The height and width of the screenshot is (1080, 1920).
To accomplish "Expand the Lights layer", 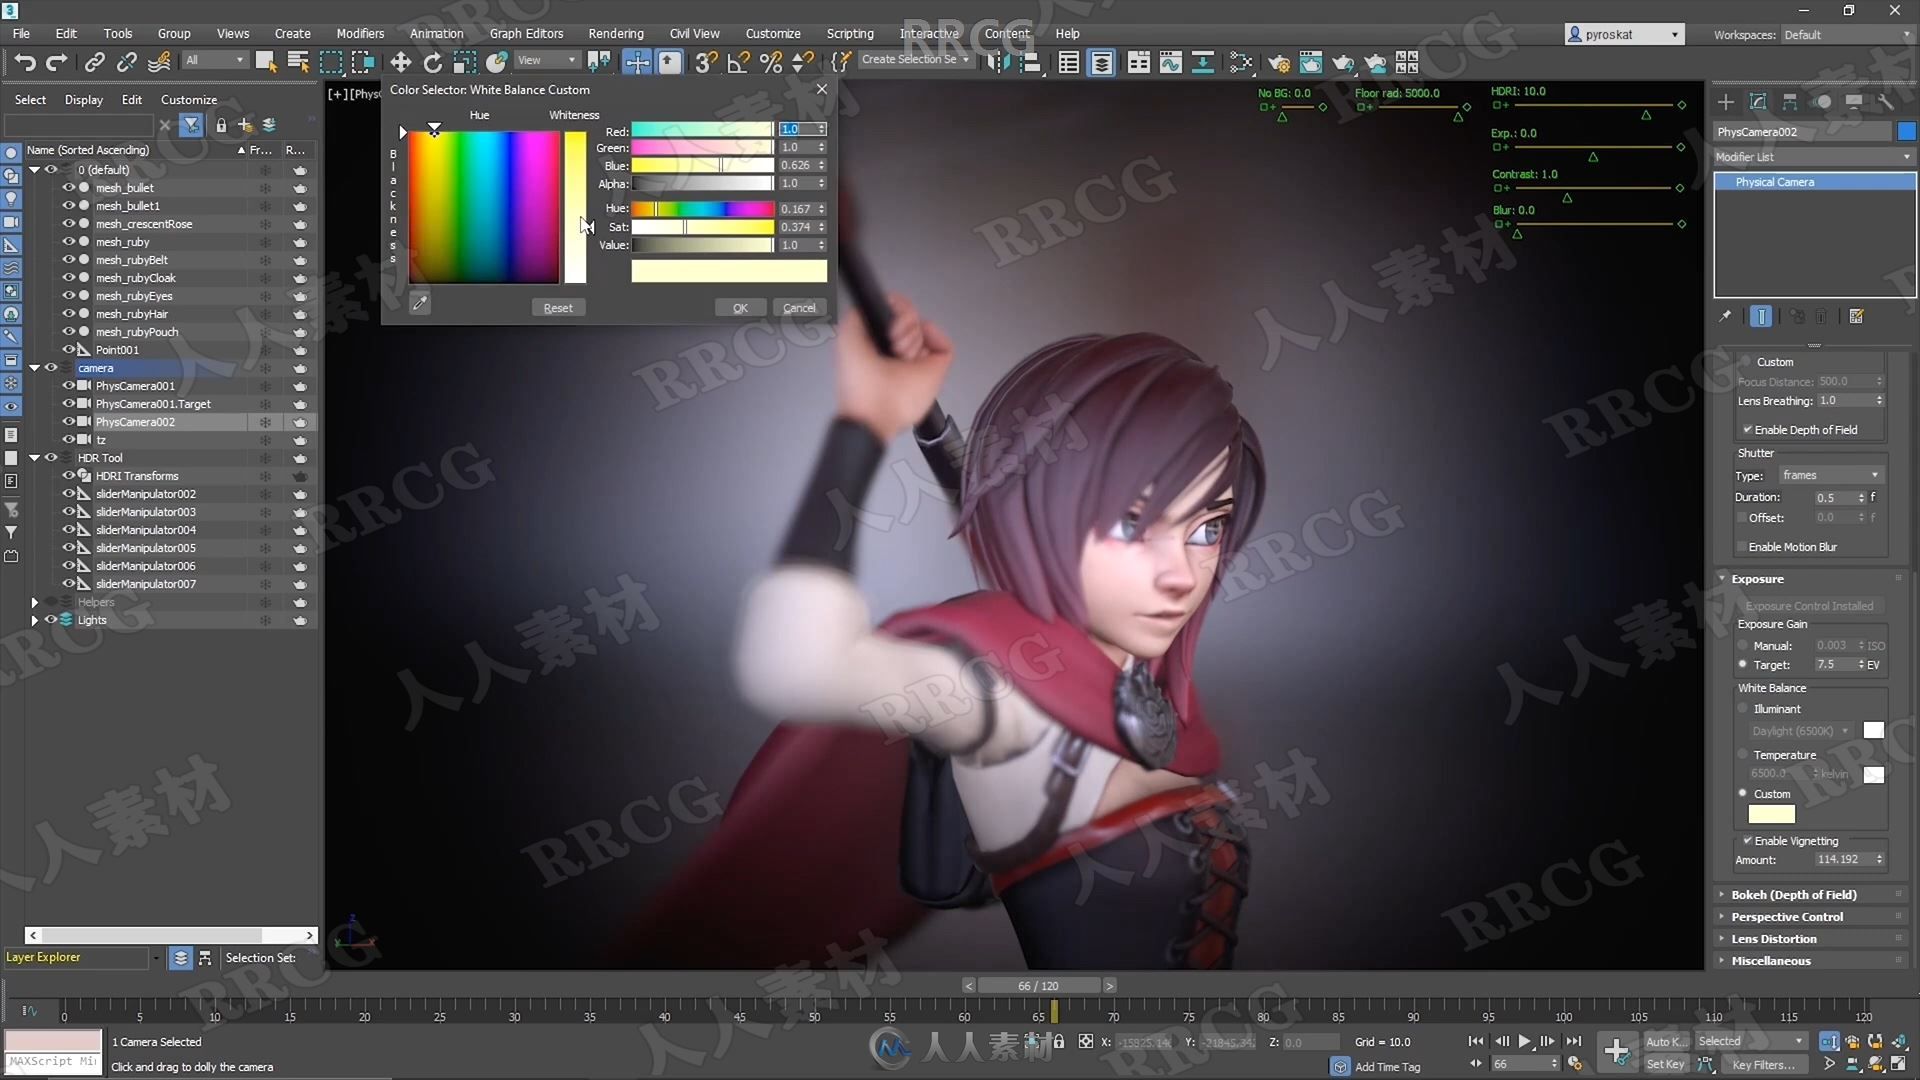I will point(34,620).
